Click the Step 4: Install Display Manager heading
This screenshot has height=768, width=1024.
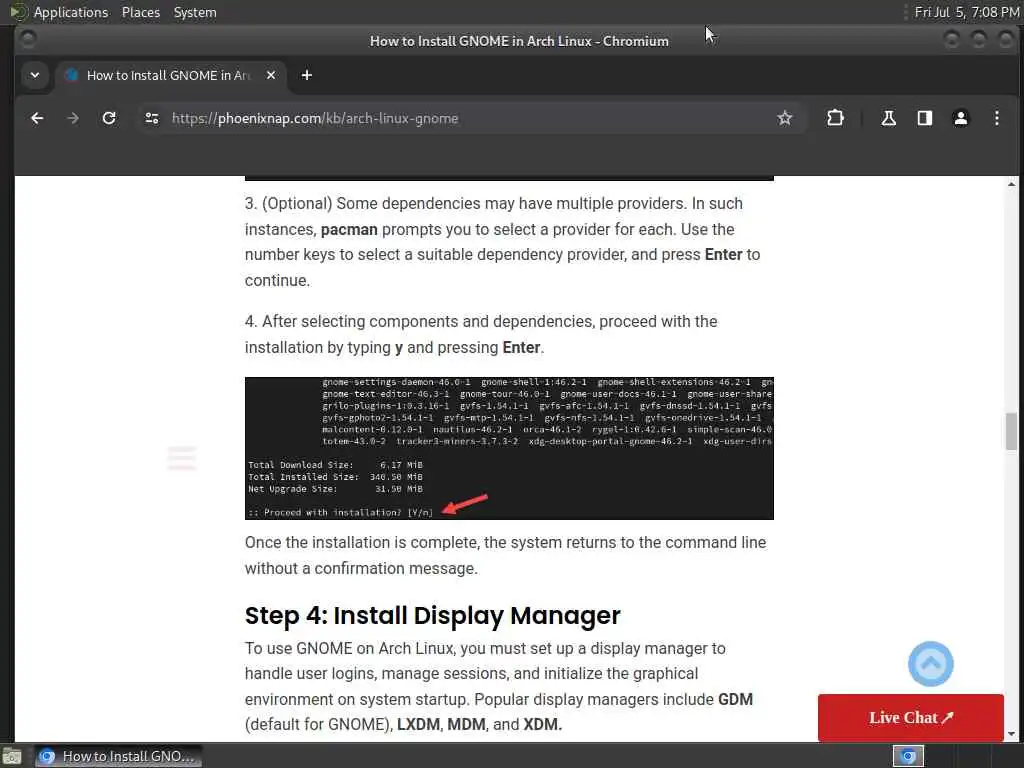click(x=432, y=616)
